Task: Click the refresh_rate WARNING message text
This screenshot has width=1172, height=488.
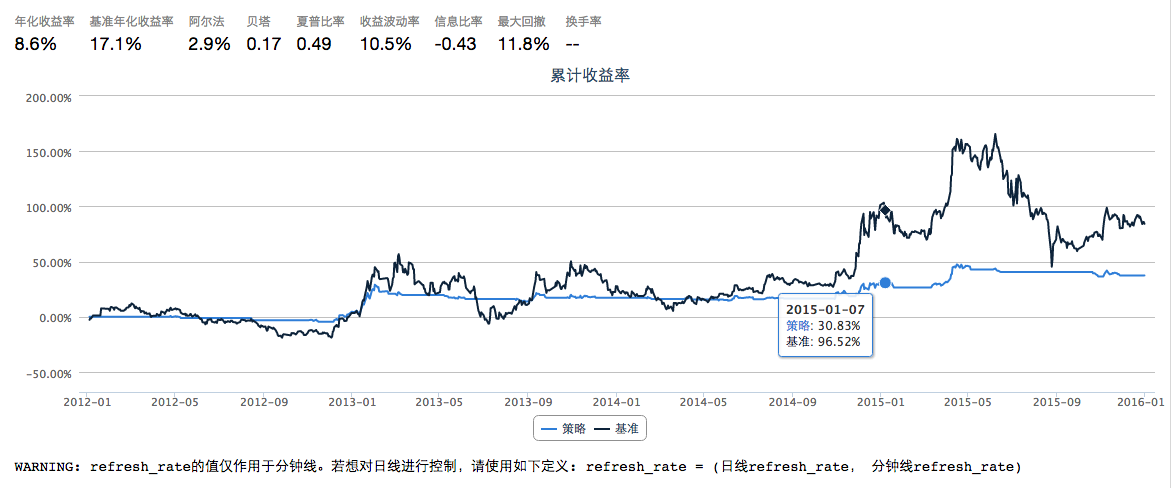Action: 517,466
